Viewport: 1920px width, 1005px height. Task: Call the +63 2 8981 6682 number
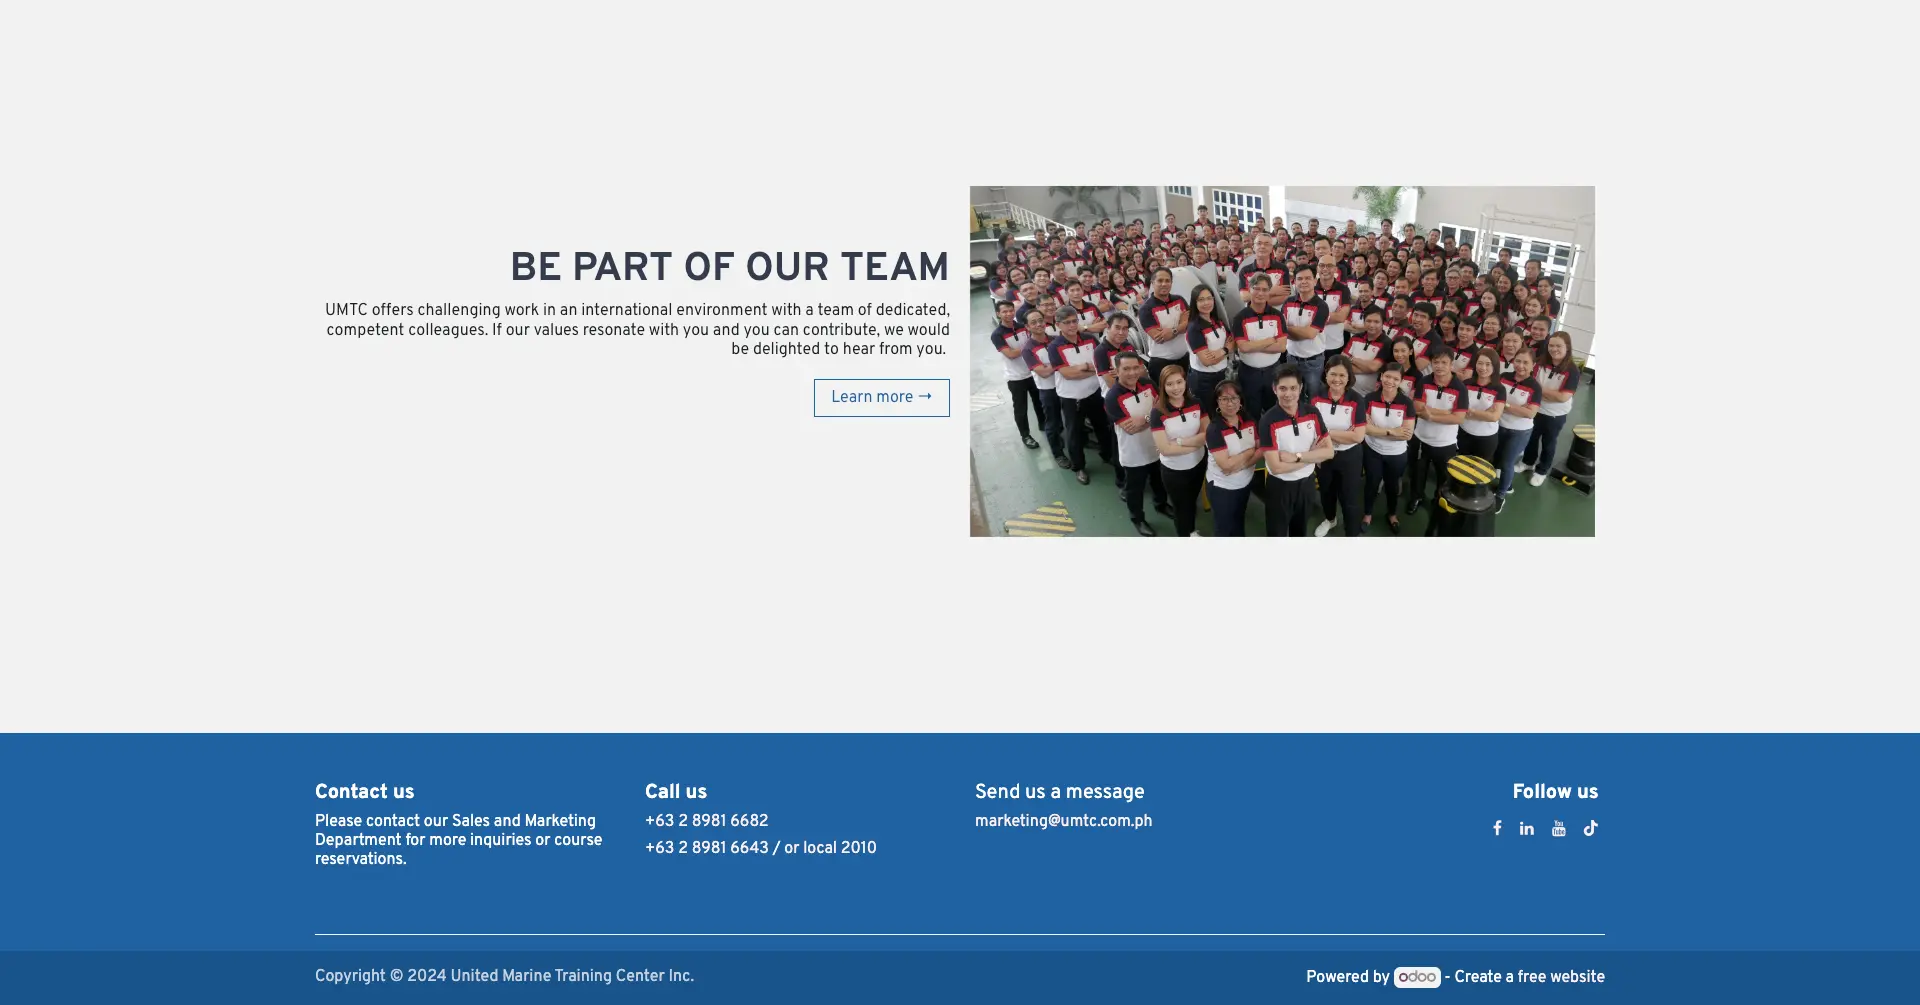pyautogui.click(x=706, y=821)
